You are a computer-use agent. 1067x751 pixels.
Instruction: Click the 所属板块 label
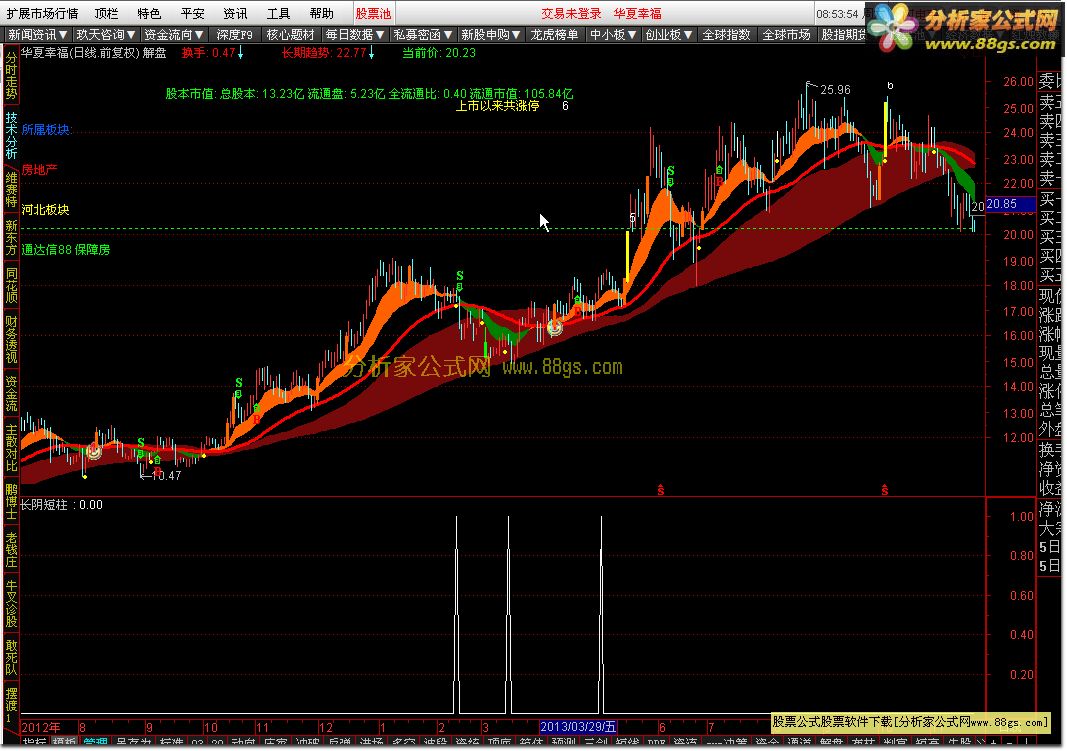46,129
